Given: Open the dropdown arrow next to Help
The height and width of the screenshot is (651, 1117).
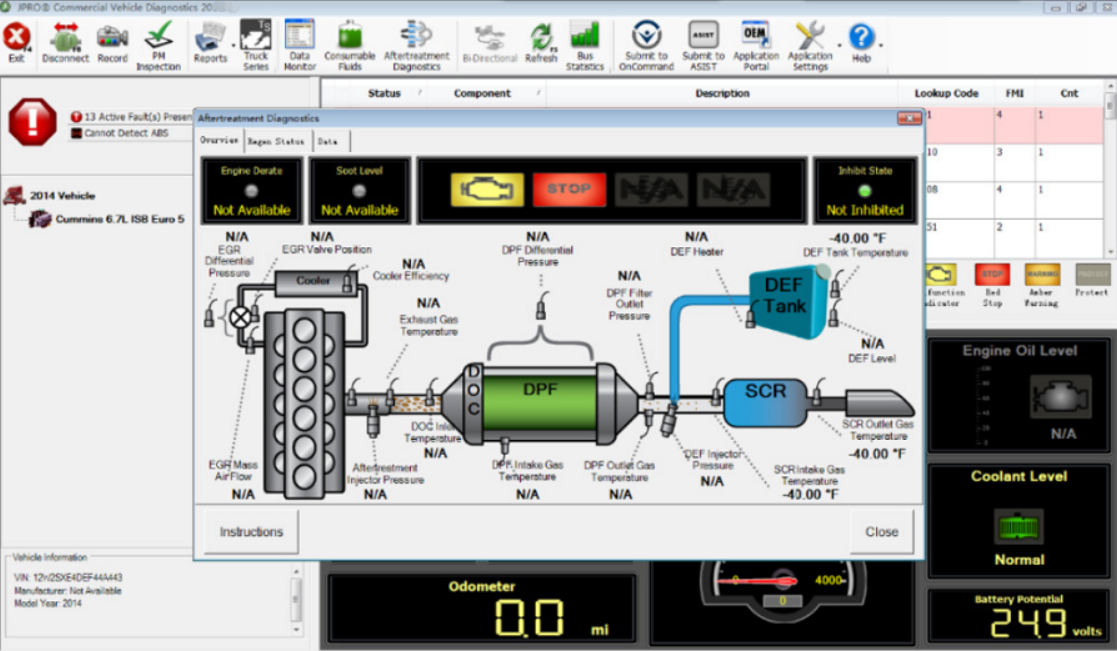Looking at the screenshot, I should (x=881, y=46).
